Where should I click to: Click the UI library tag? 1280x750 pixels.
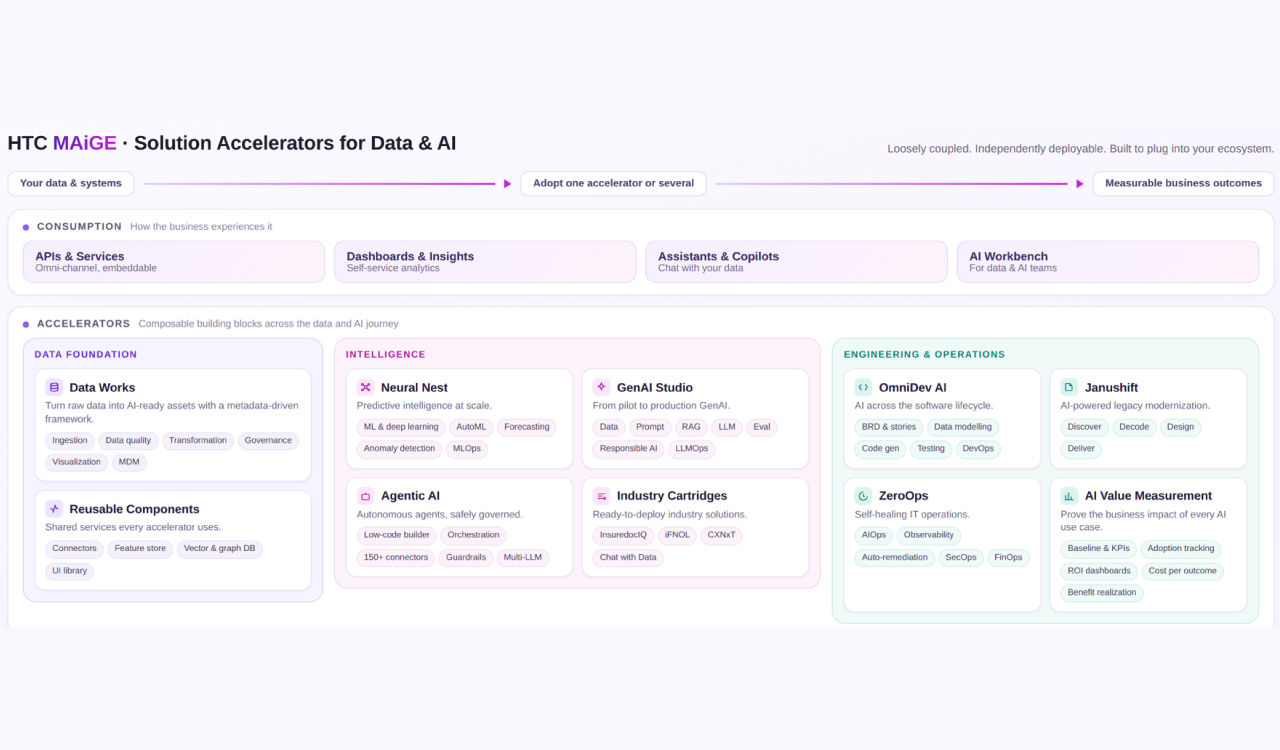(x=70, y=571)
